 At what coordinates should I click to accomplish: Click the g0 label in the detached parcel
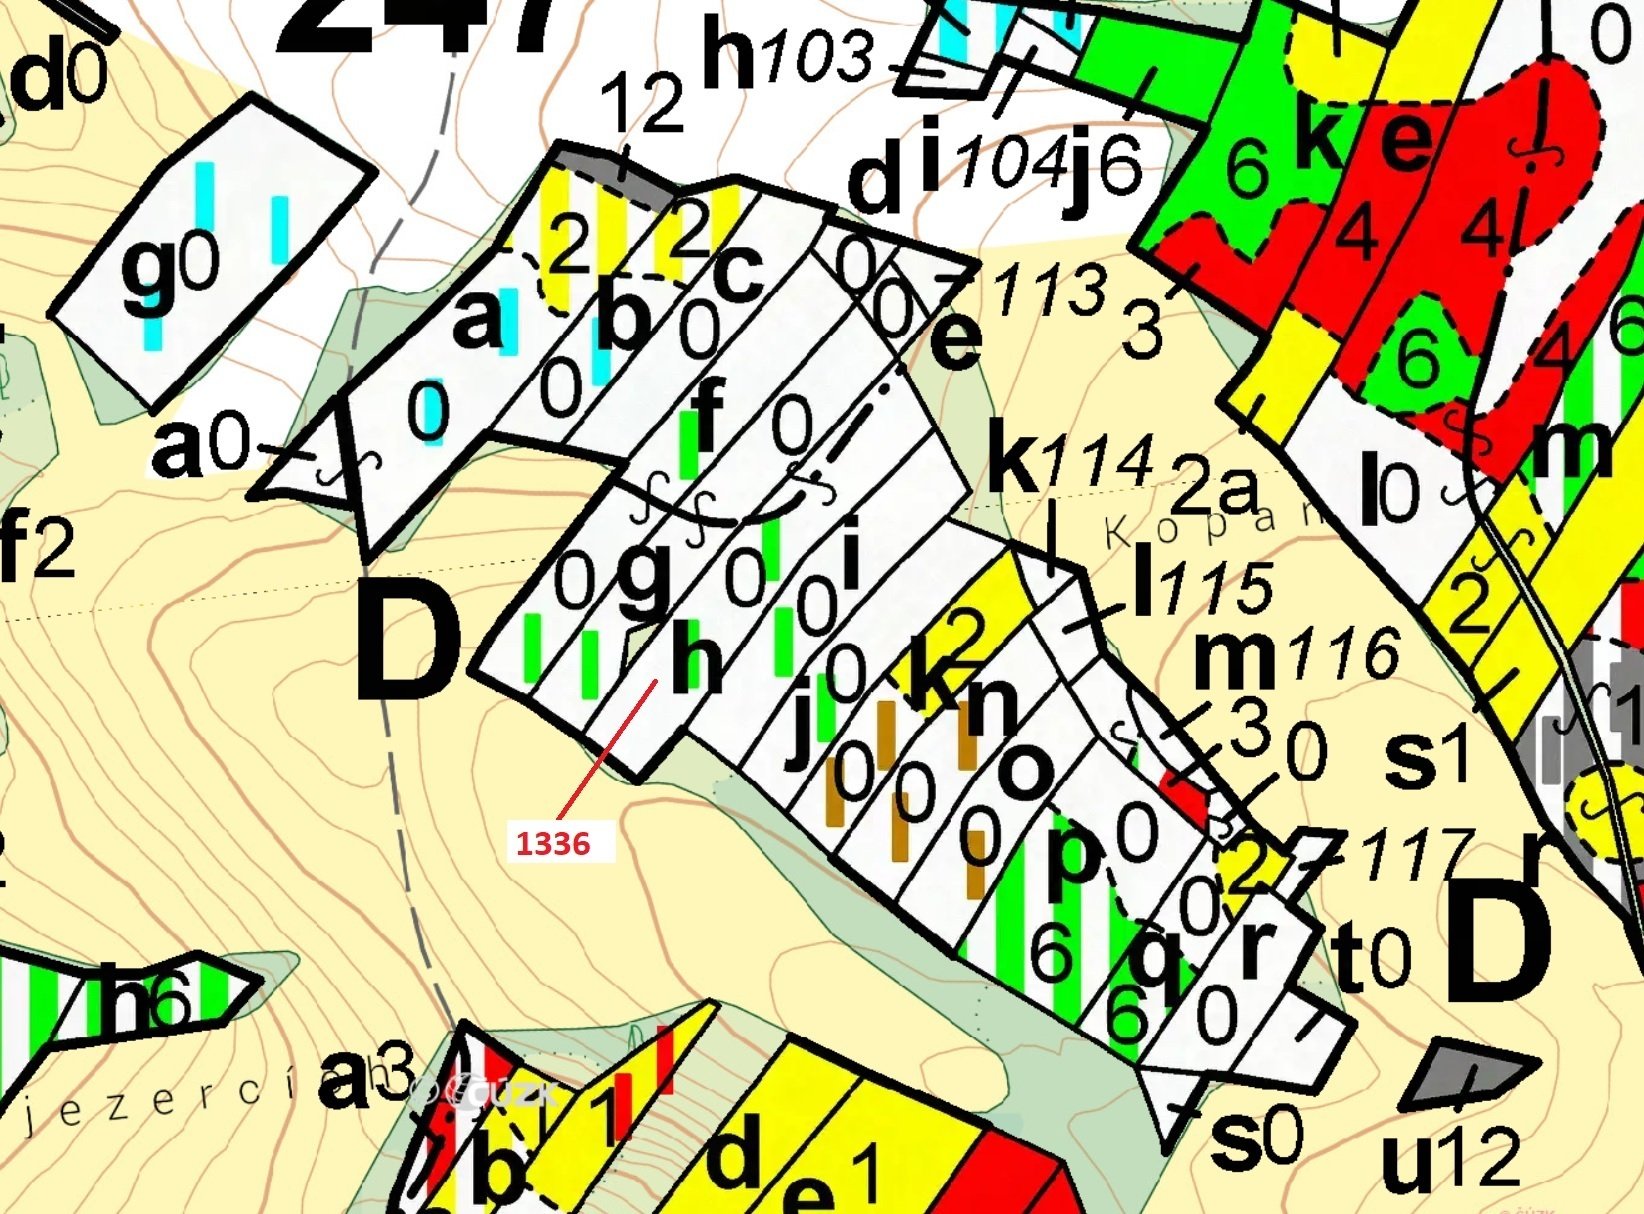click(170, 268)
